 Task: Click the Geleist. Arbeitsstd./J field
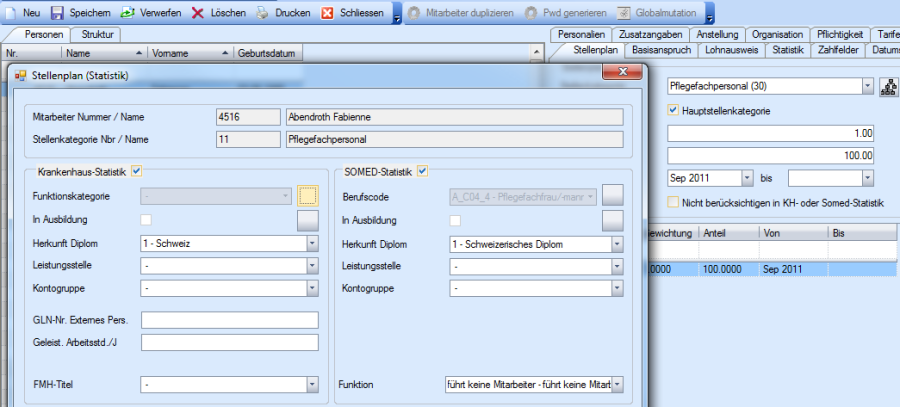[x=230, y=343]
